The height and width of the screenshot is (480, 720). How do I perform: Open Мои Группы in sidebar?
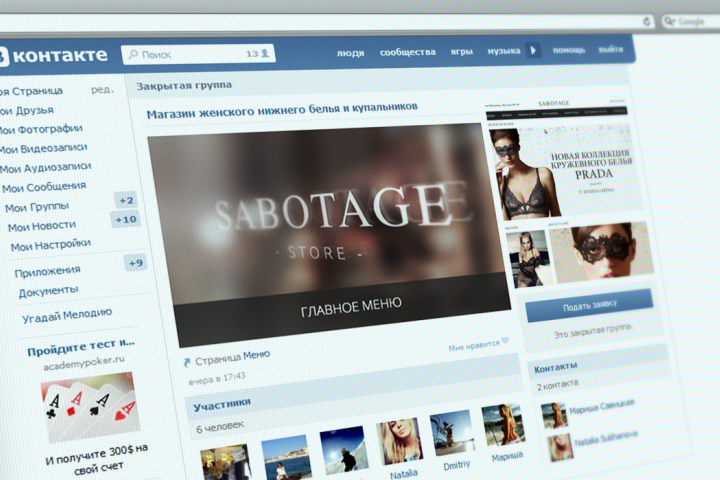[x=37, y=207]
